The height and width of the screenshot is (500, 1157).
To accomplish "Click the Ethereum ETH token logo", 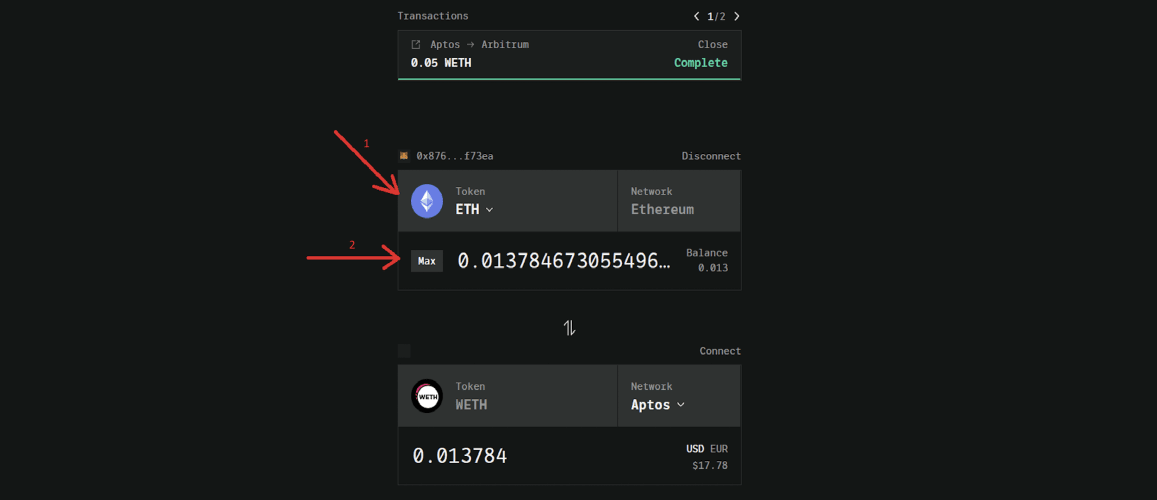I will coord(426,201).
